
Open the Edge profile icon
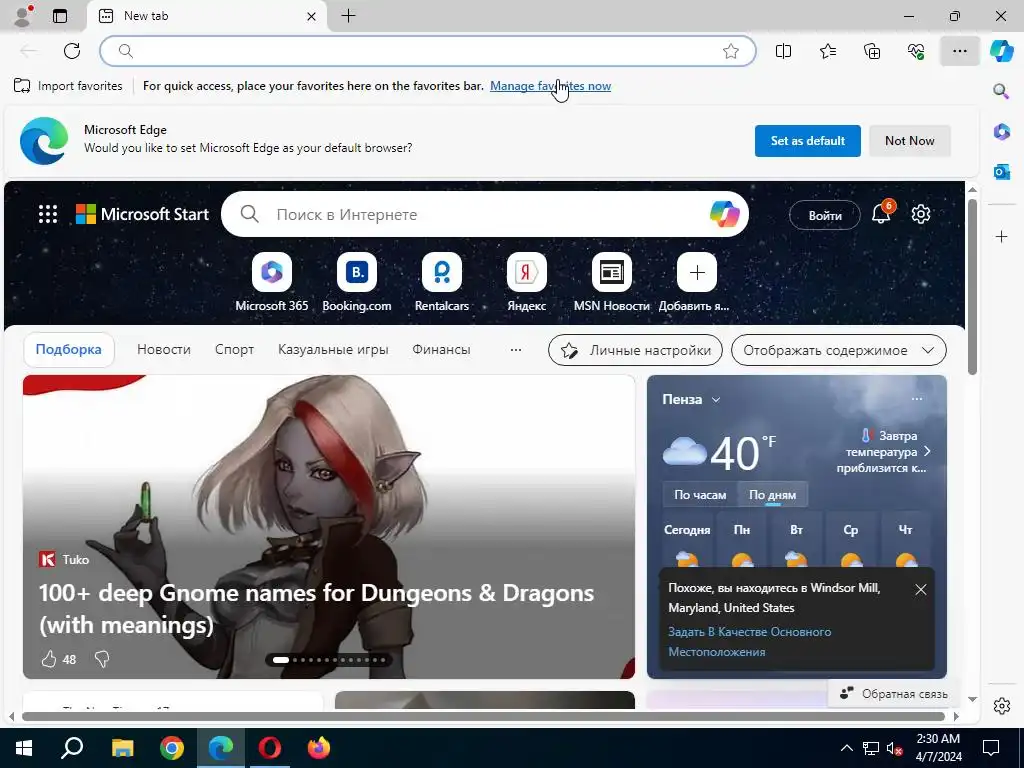[23, 16]
